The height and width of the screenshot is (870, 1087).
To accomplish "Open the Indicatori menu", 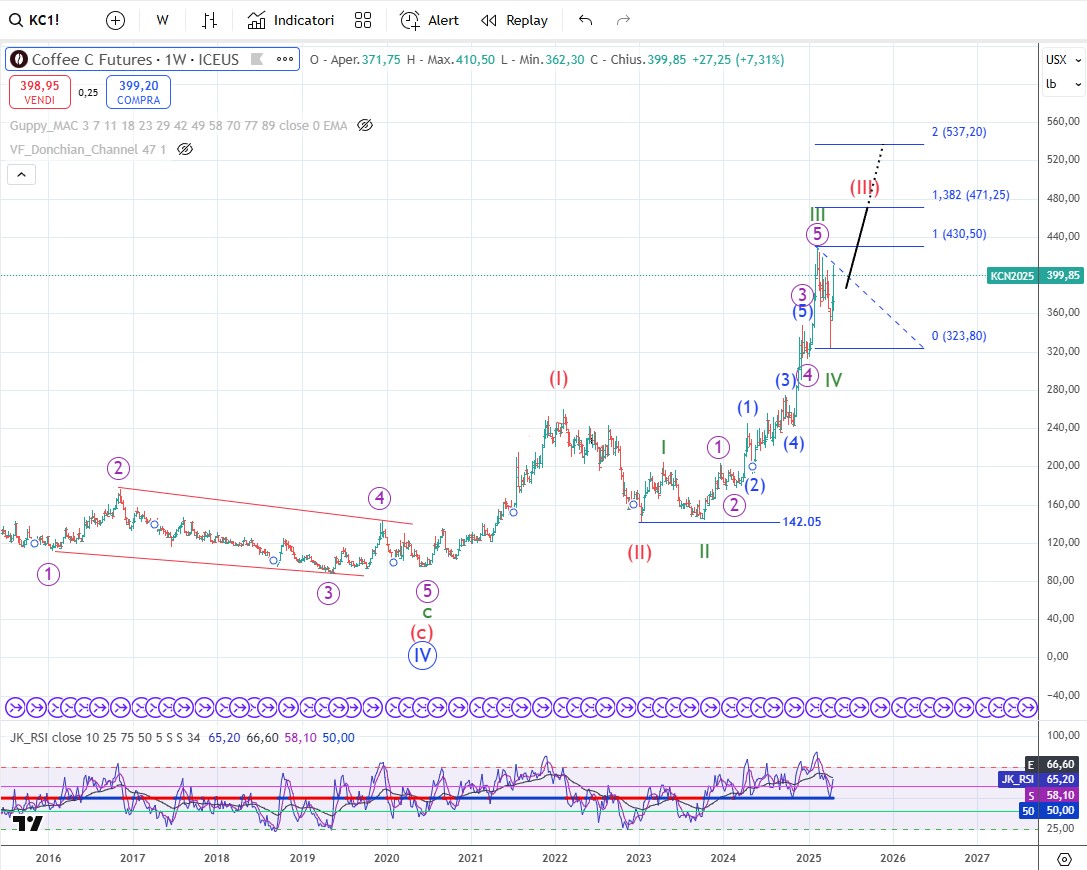I will 291,20.
